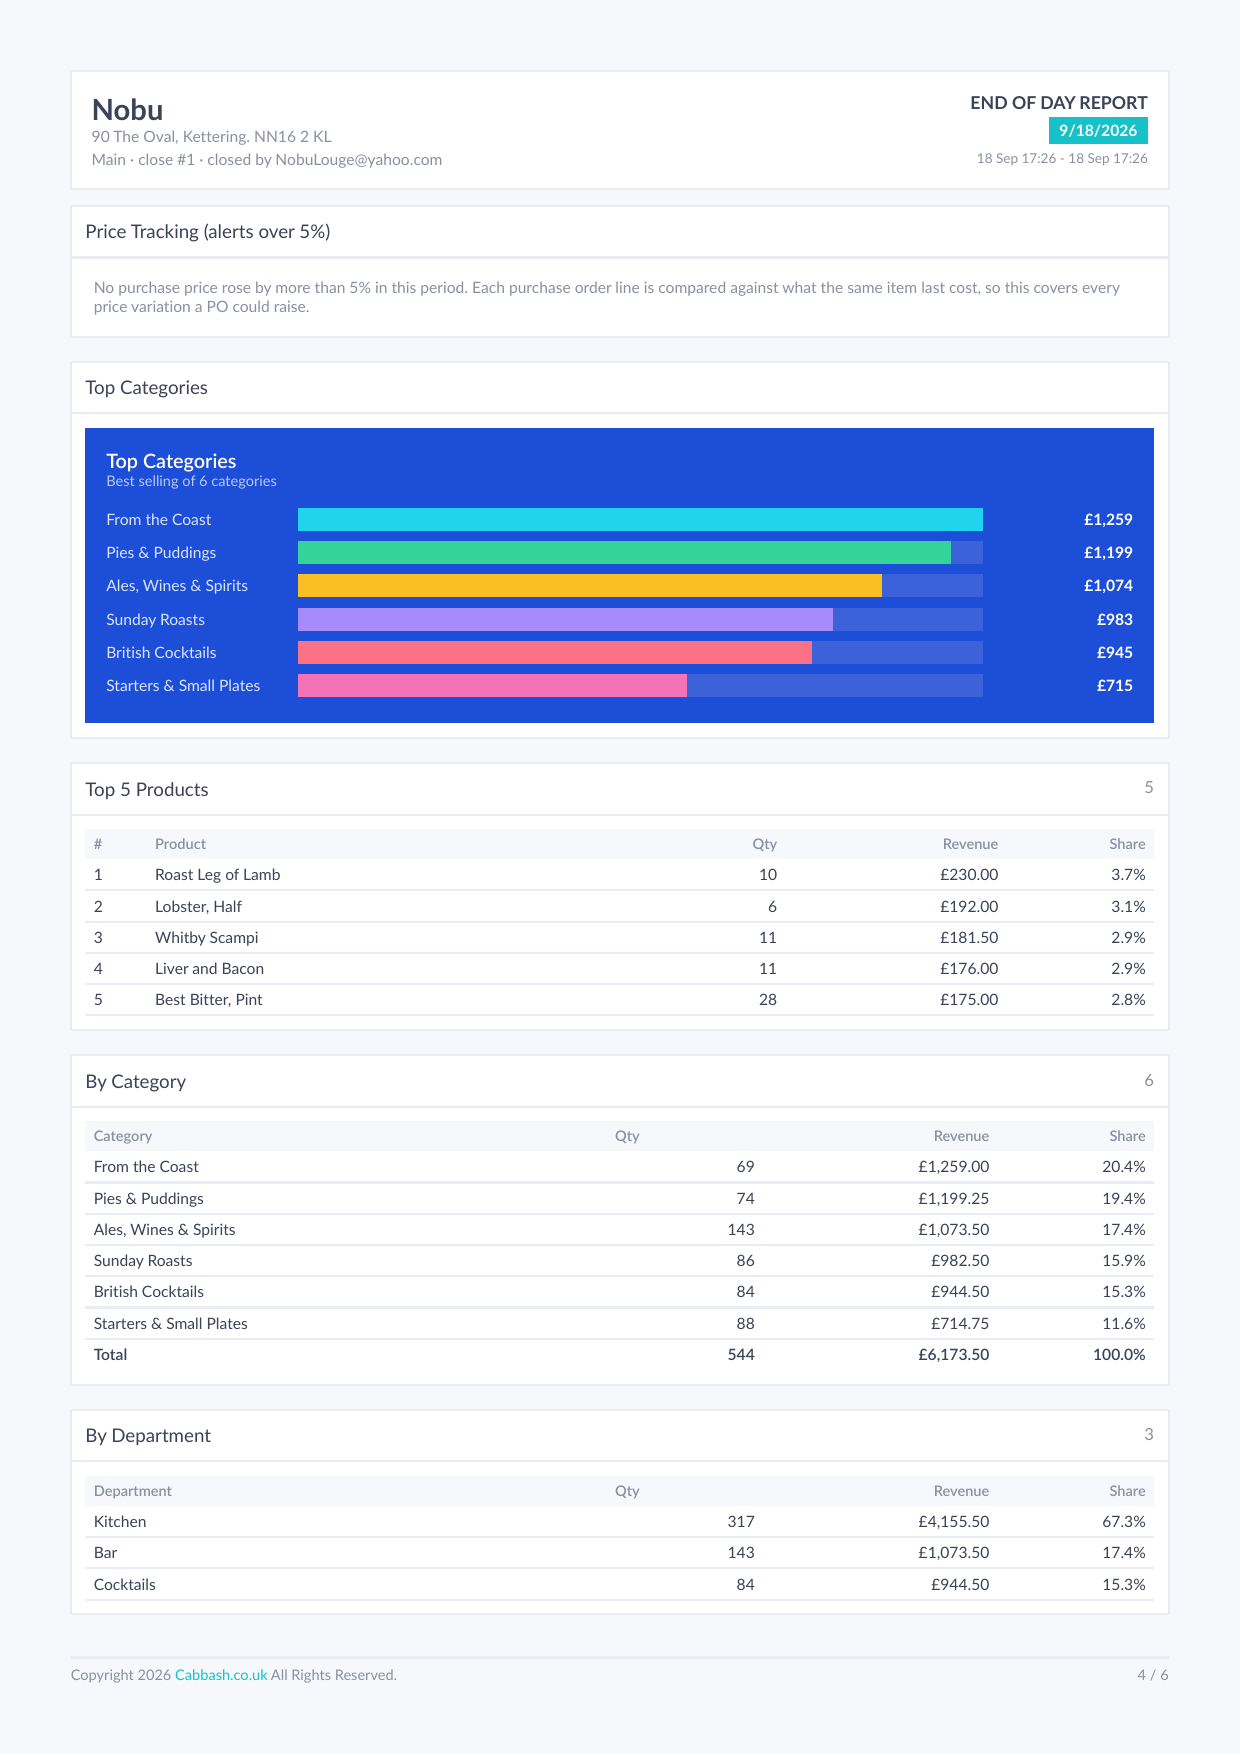Click the address 90 The Oval, Kettering
This screenshot has height=1755, width=1240.
point(211,137)
